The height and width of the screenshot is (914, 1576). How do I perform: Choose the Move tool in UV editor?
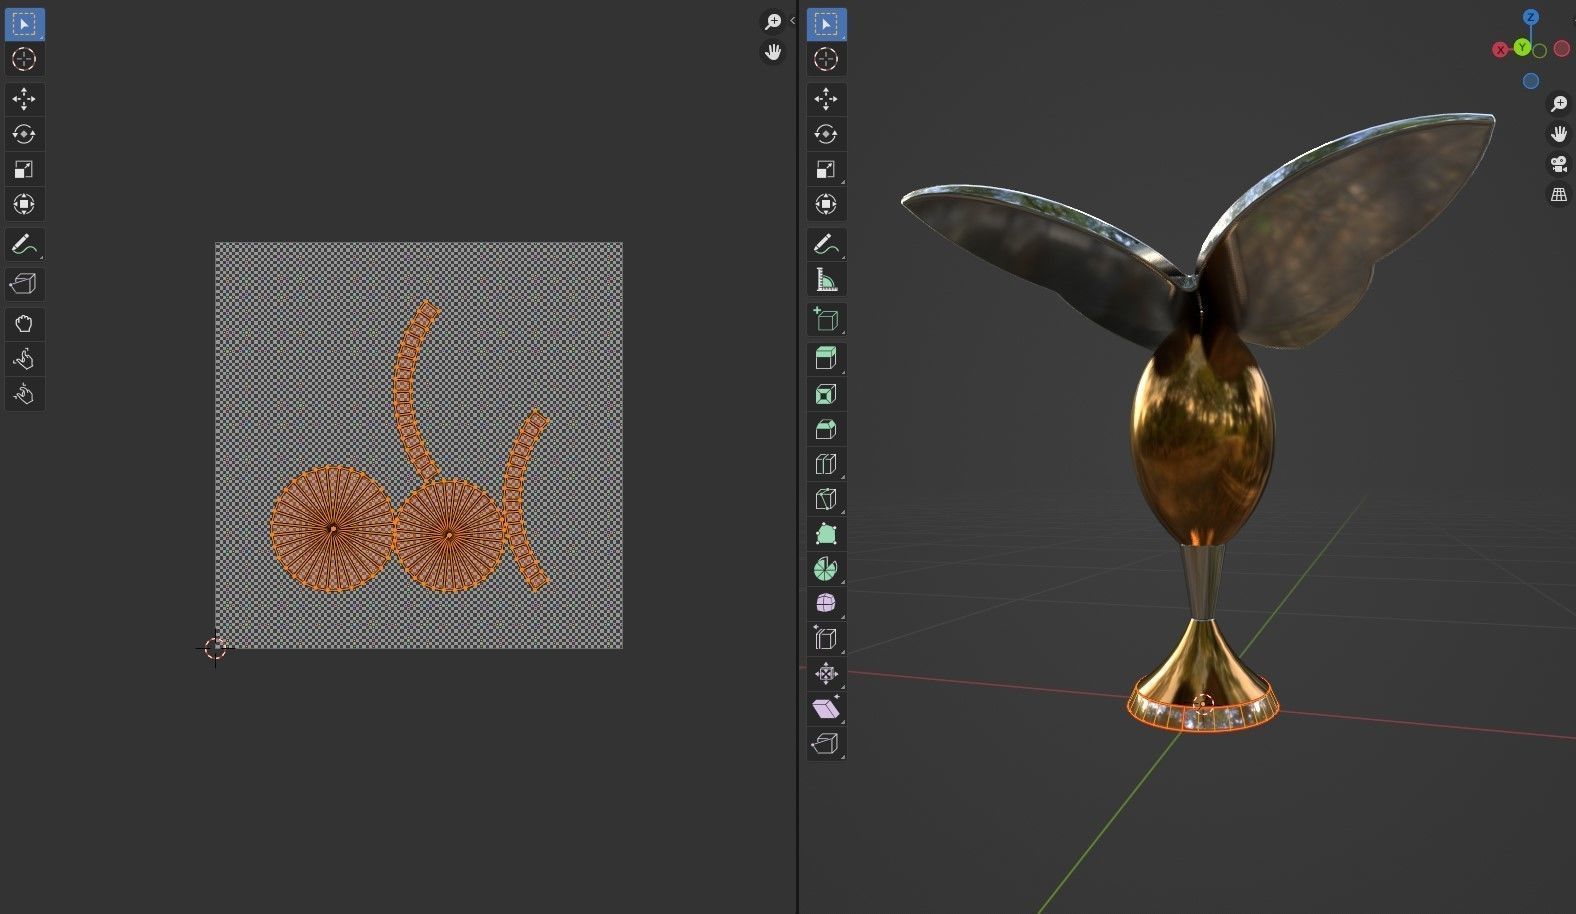pos(24,99)
